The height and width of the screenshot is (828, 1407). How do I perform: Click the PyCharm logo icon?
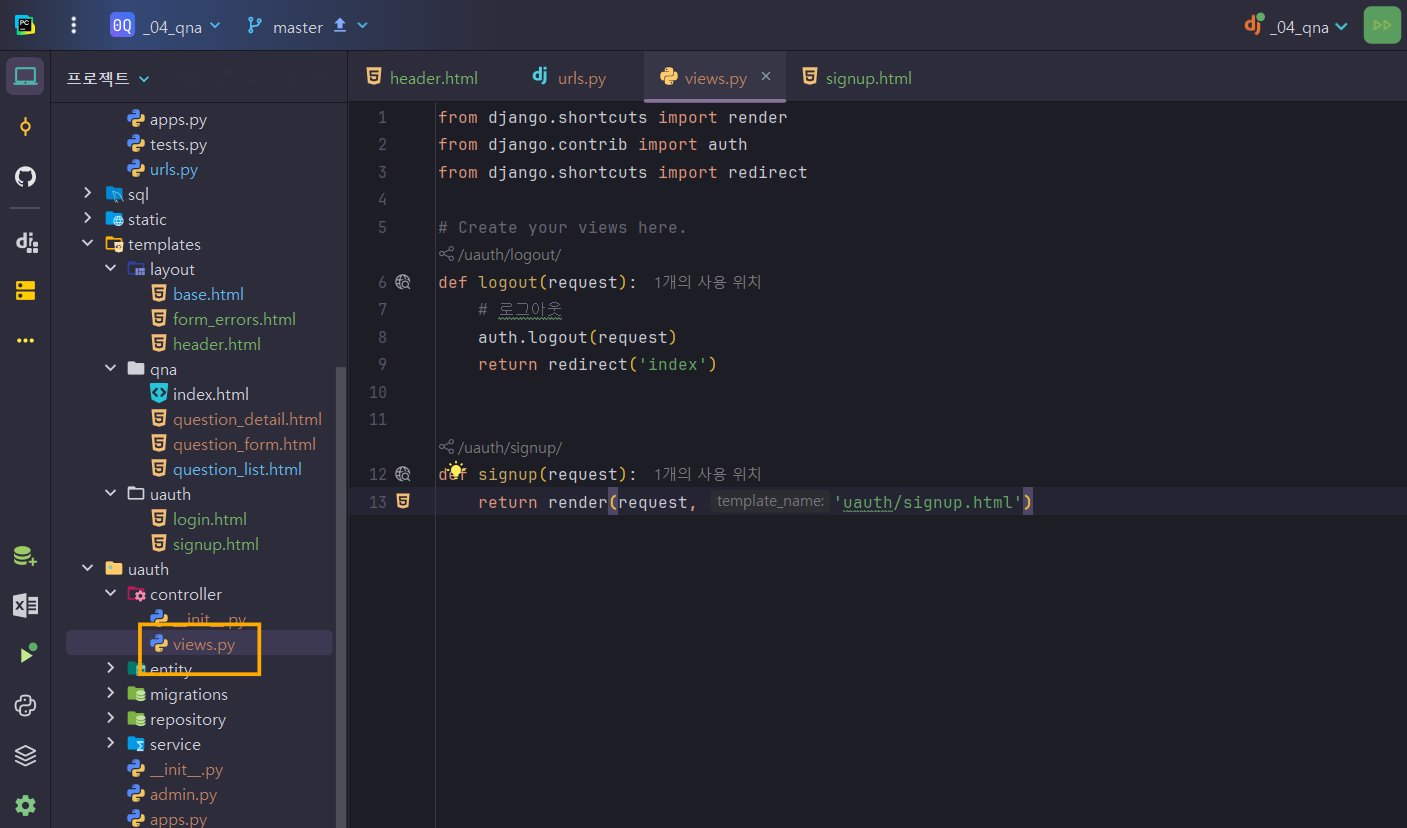25,26
